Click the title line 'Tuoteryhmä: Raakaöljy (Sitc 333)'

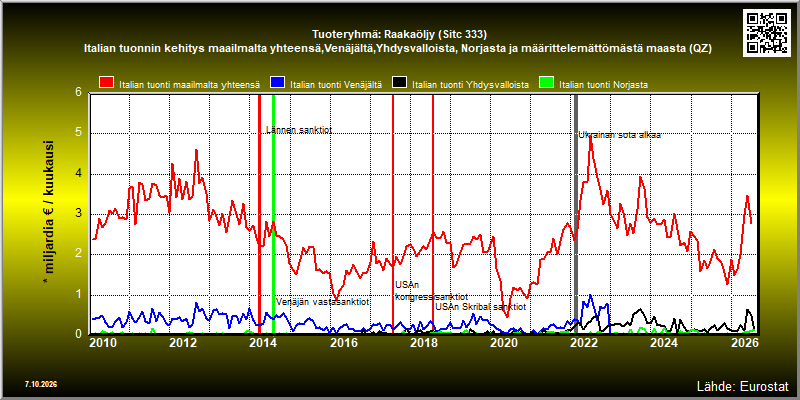click(x=399, y=35)
